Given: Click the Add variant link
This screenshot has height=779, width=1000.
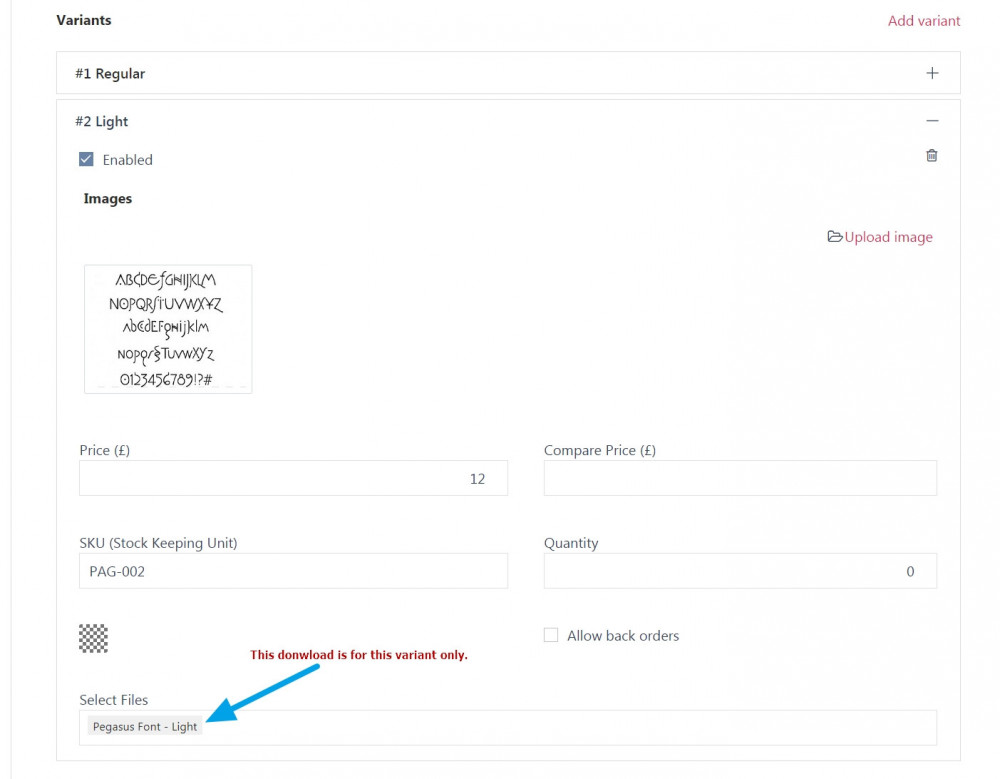Looking at the screenshot, I should [x=924, y=20].
